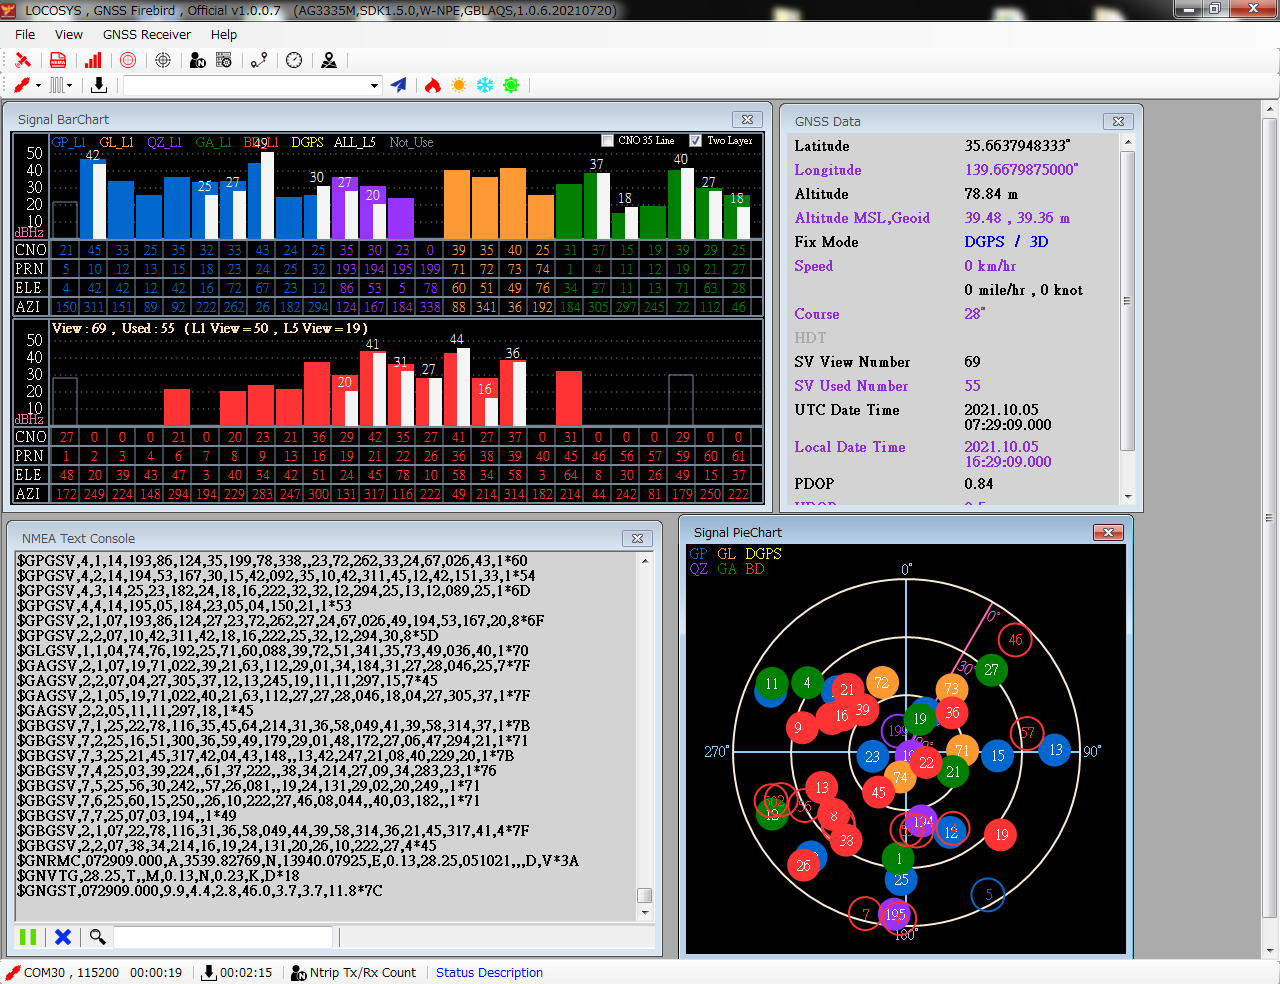The image size is (1280, 984).
Task: Click the download tray toolbar icon
Action: pyautogui.click(x=99, y=85)
